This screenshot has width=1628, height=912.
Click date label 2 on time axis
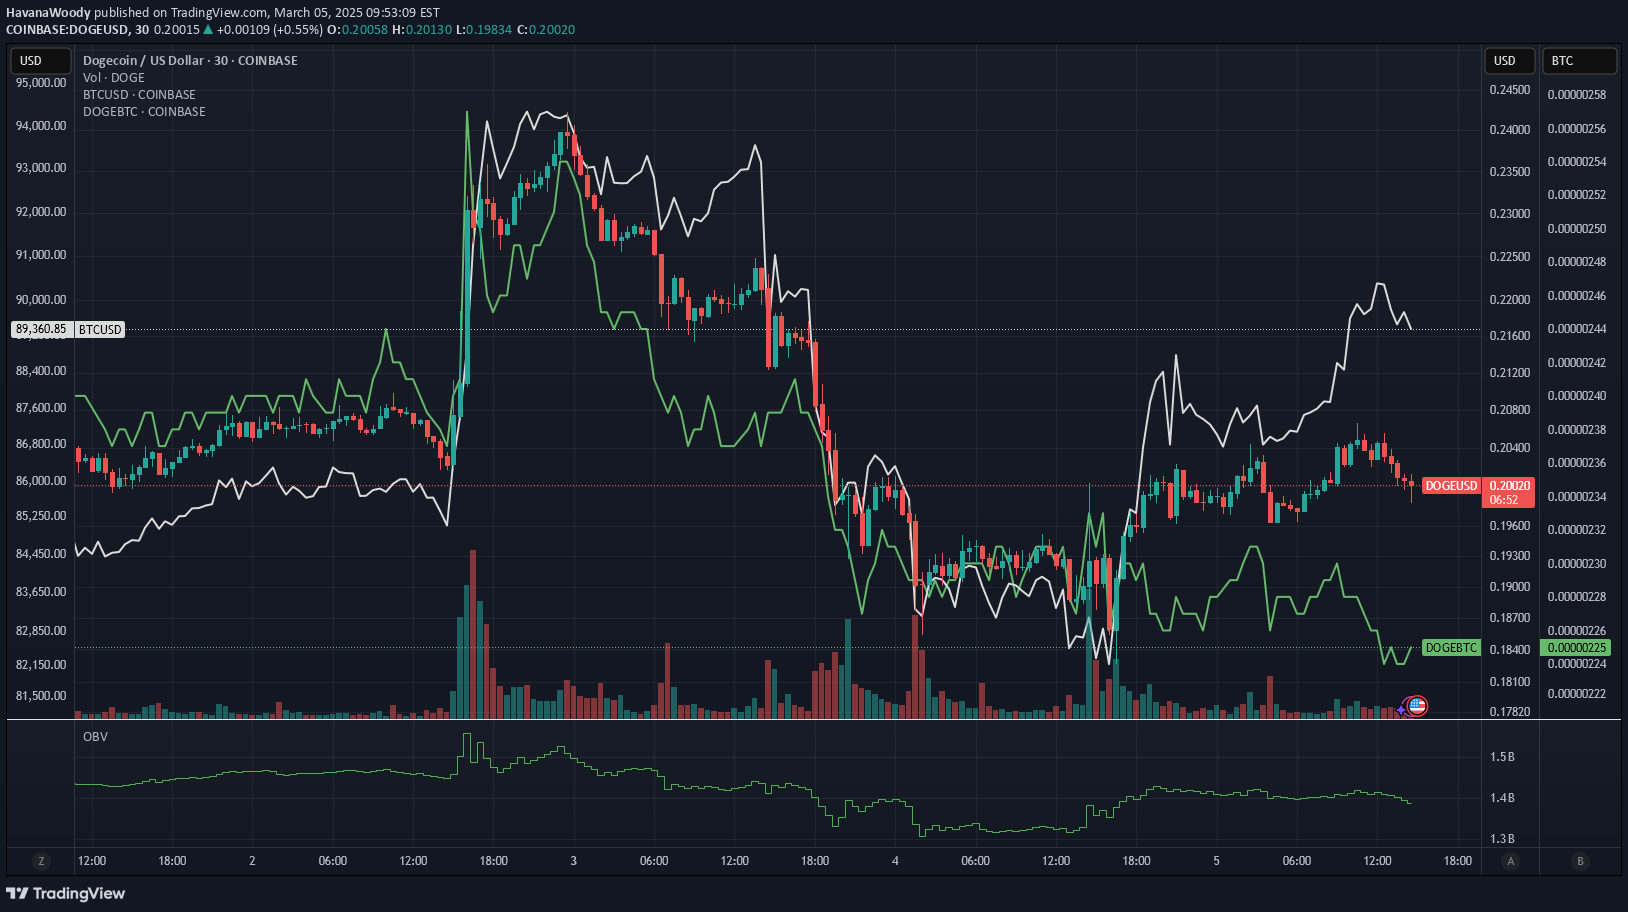tap(252, 861)
